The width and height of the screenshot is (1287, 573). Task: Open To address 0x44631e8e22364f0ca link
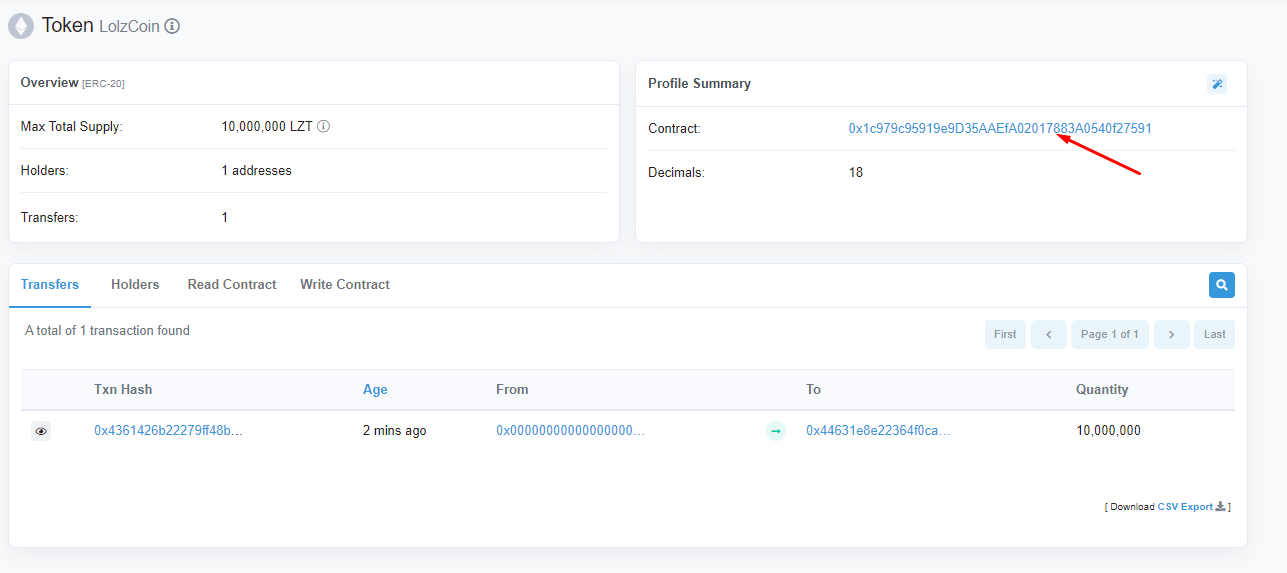(x=878, y=431)
